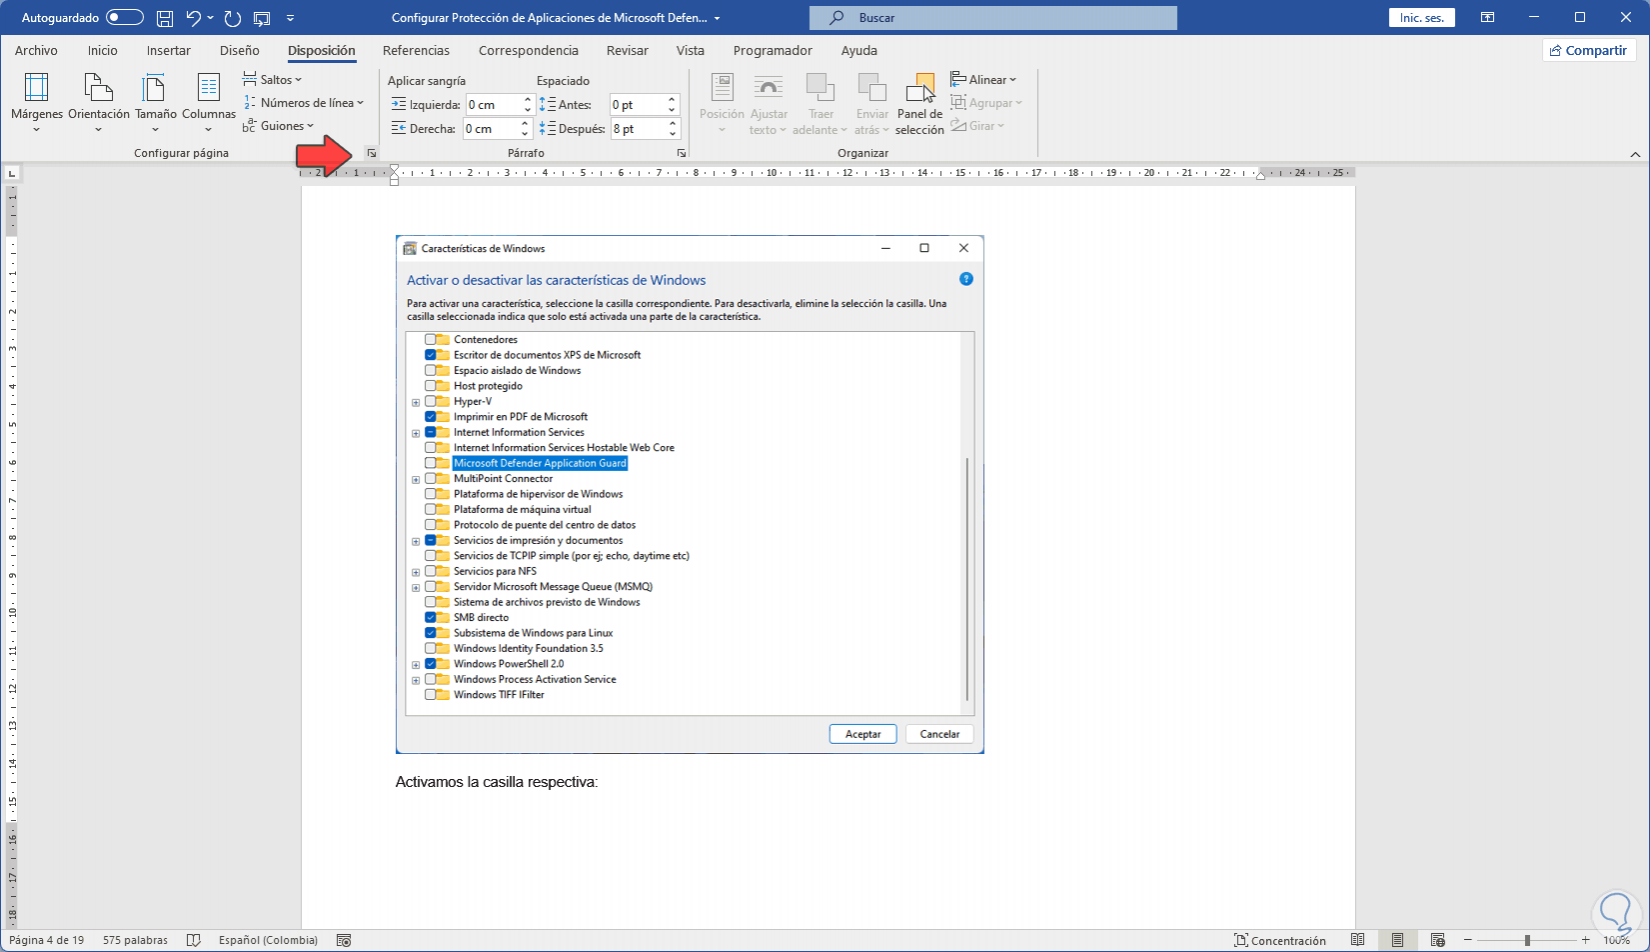Click the macro recording icon in status bar
This screenshot has width=1650, height=952.
pyautogui.click(x=344, y=940)
